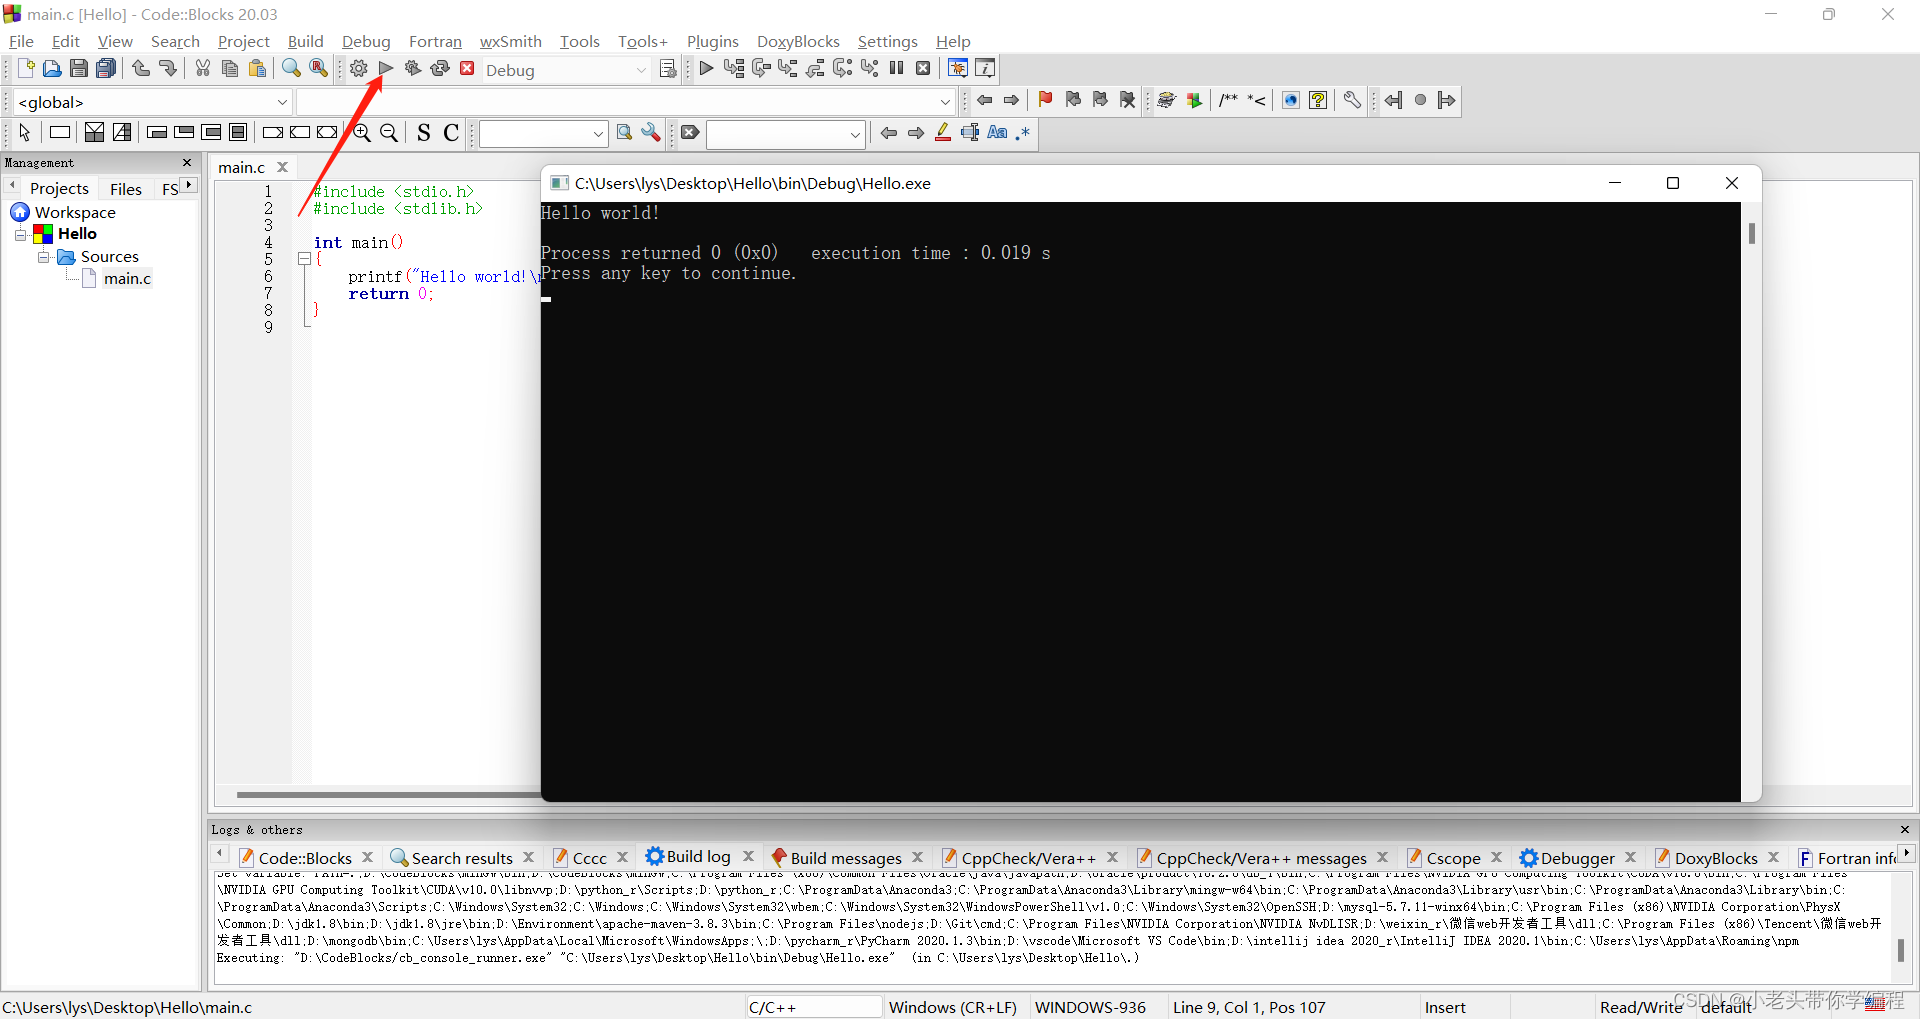Click Step into debug icon
This screenshot has height=1019, width=1920.
click(788, 68)
